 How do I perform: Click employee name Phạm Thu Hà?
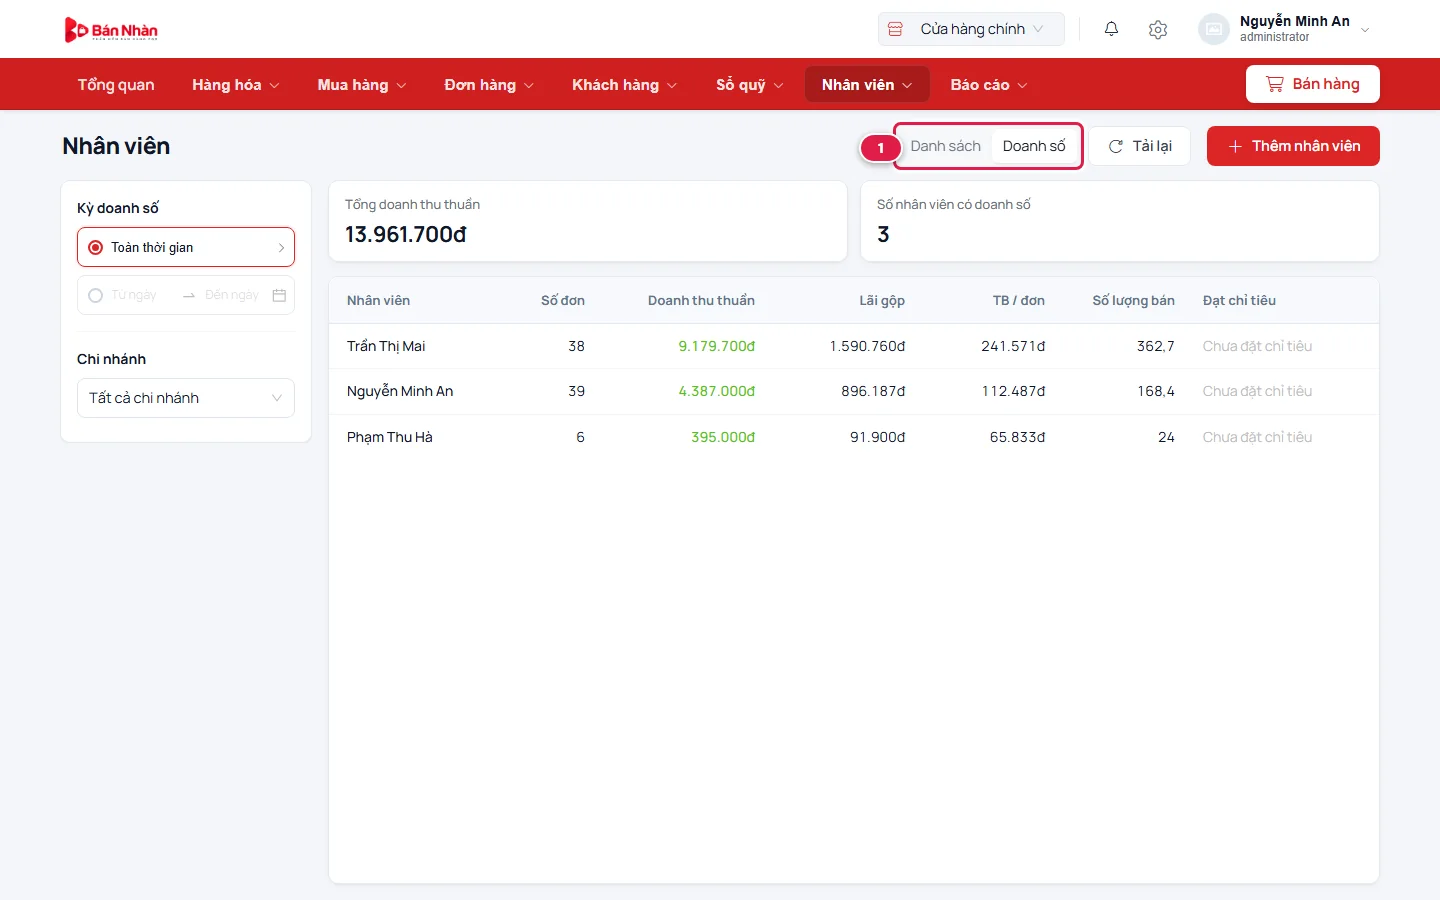390,437
